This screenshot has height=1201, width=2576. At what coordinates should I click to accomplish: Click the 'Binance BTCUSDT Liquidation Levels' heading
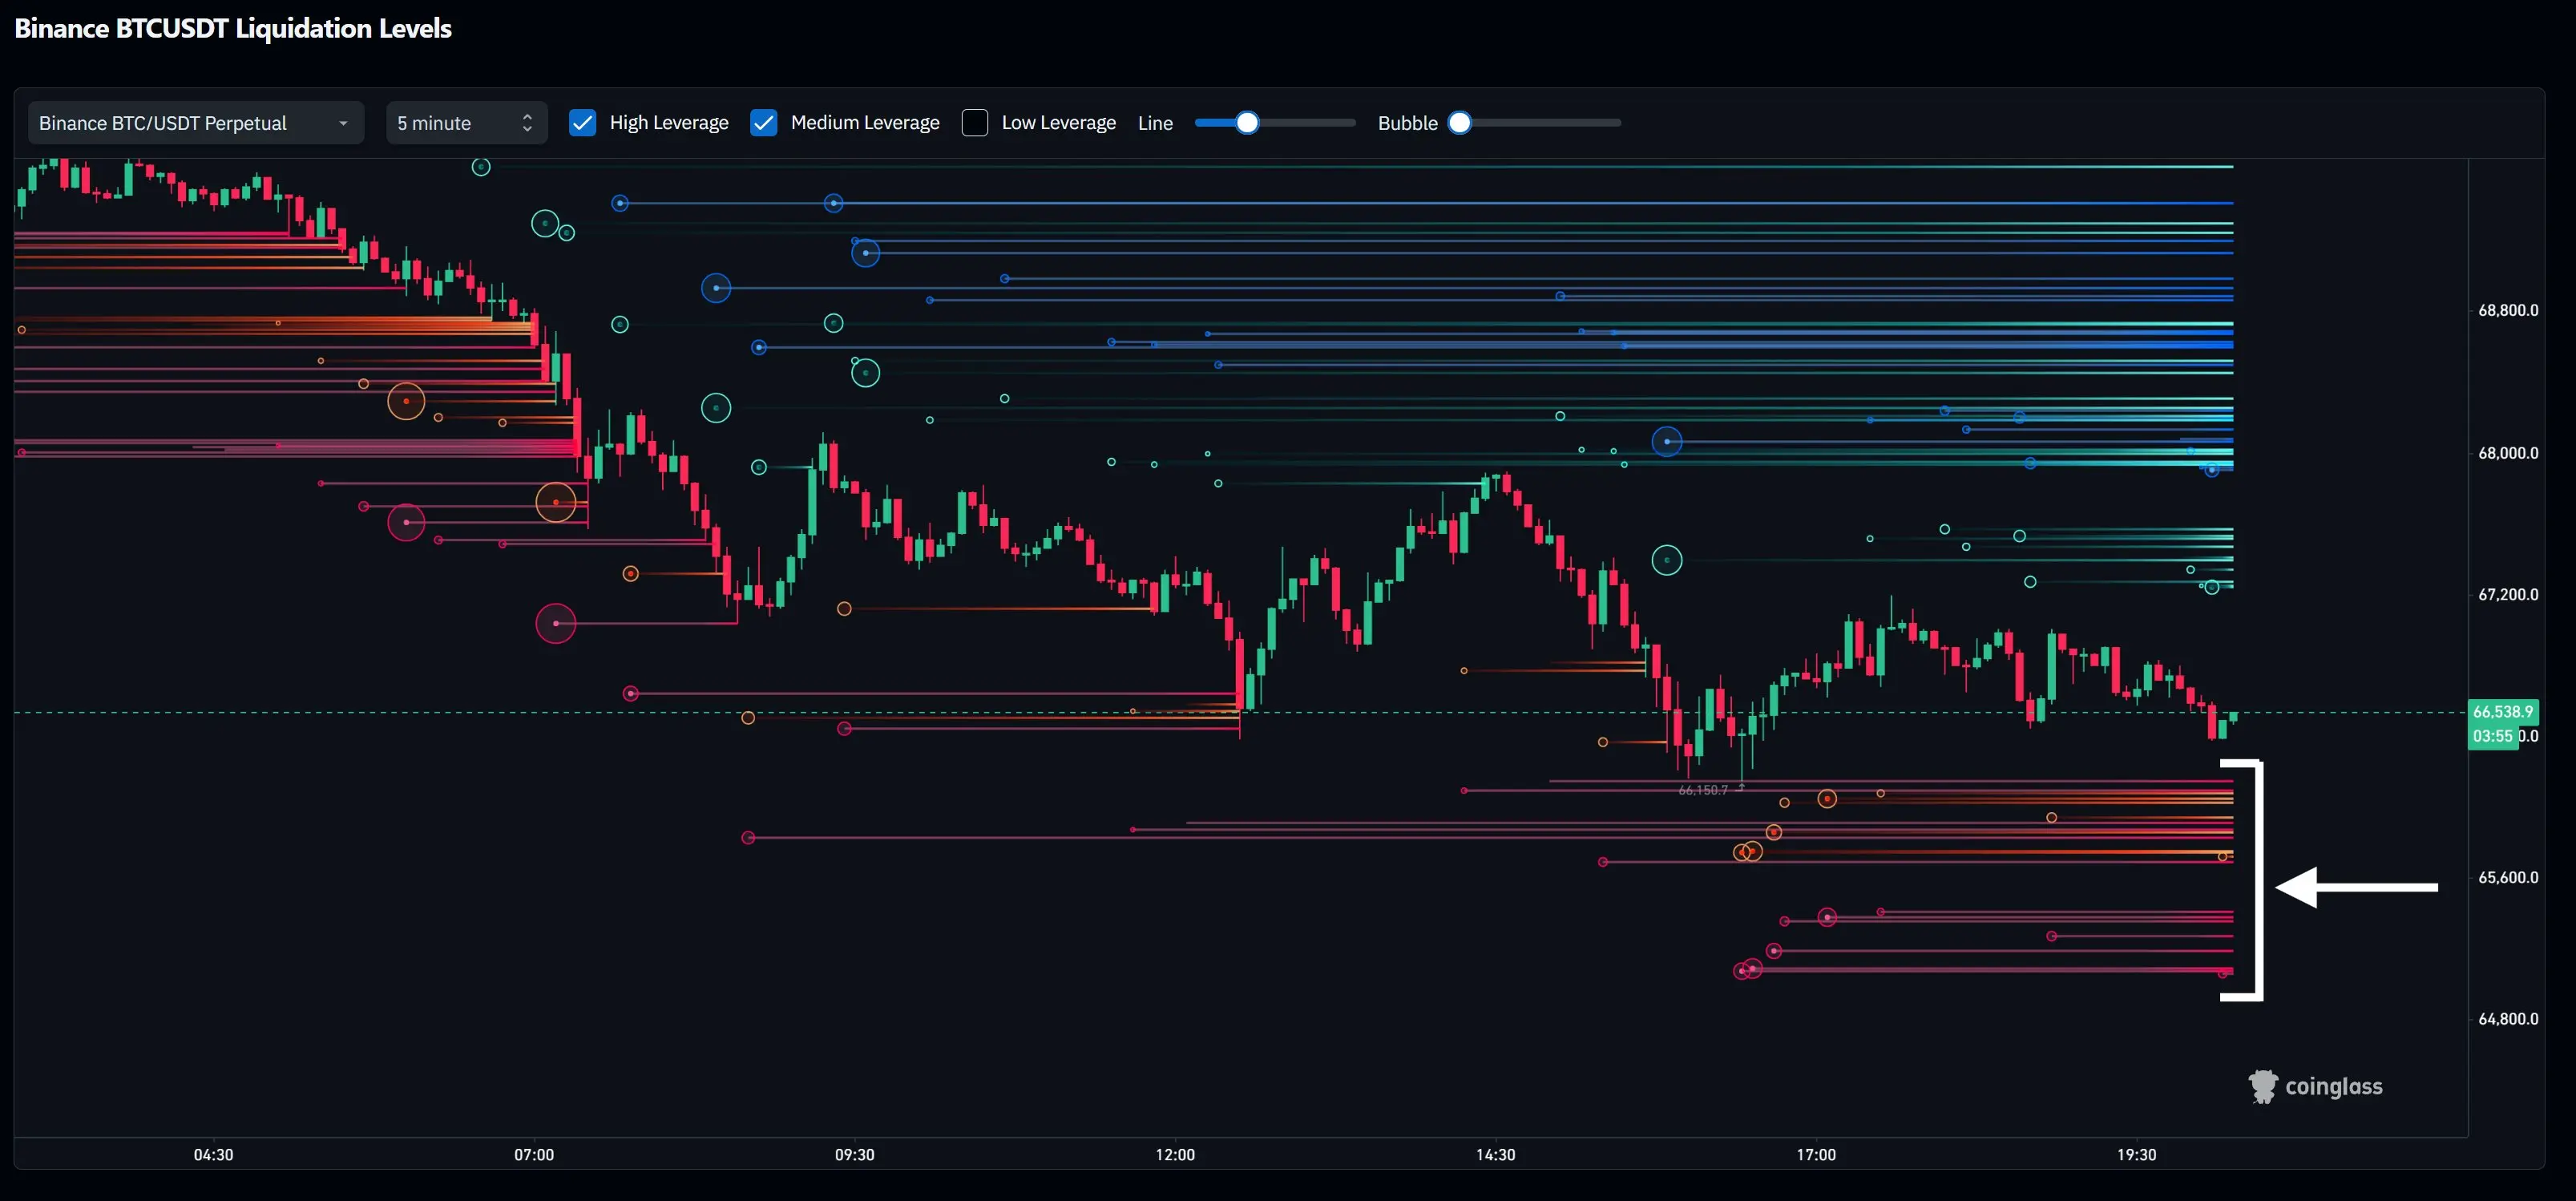pos(233,28)
